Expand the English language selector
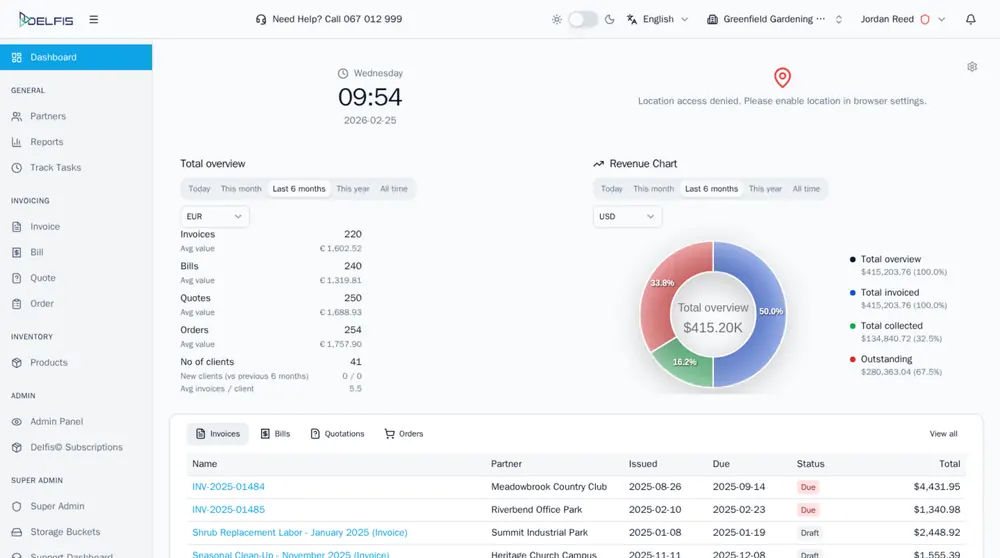 pyautogui.click(x=658, y=19)
